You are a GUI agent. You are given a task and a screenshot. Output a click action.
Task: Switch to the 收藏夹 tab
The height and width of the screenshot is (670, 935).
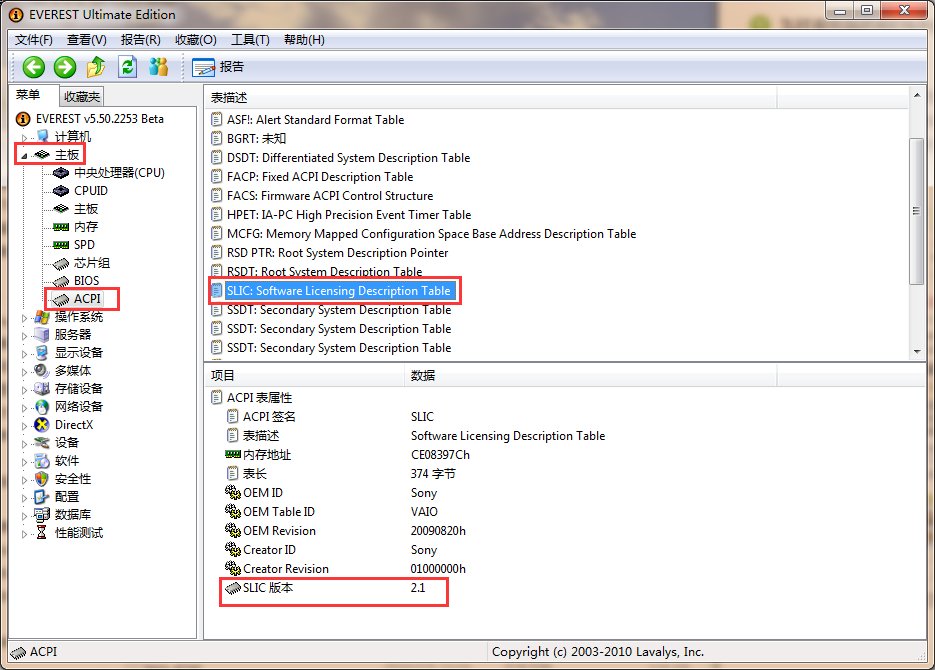[80, 96]
